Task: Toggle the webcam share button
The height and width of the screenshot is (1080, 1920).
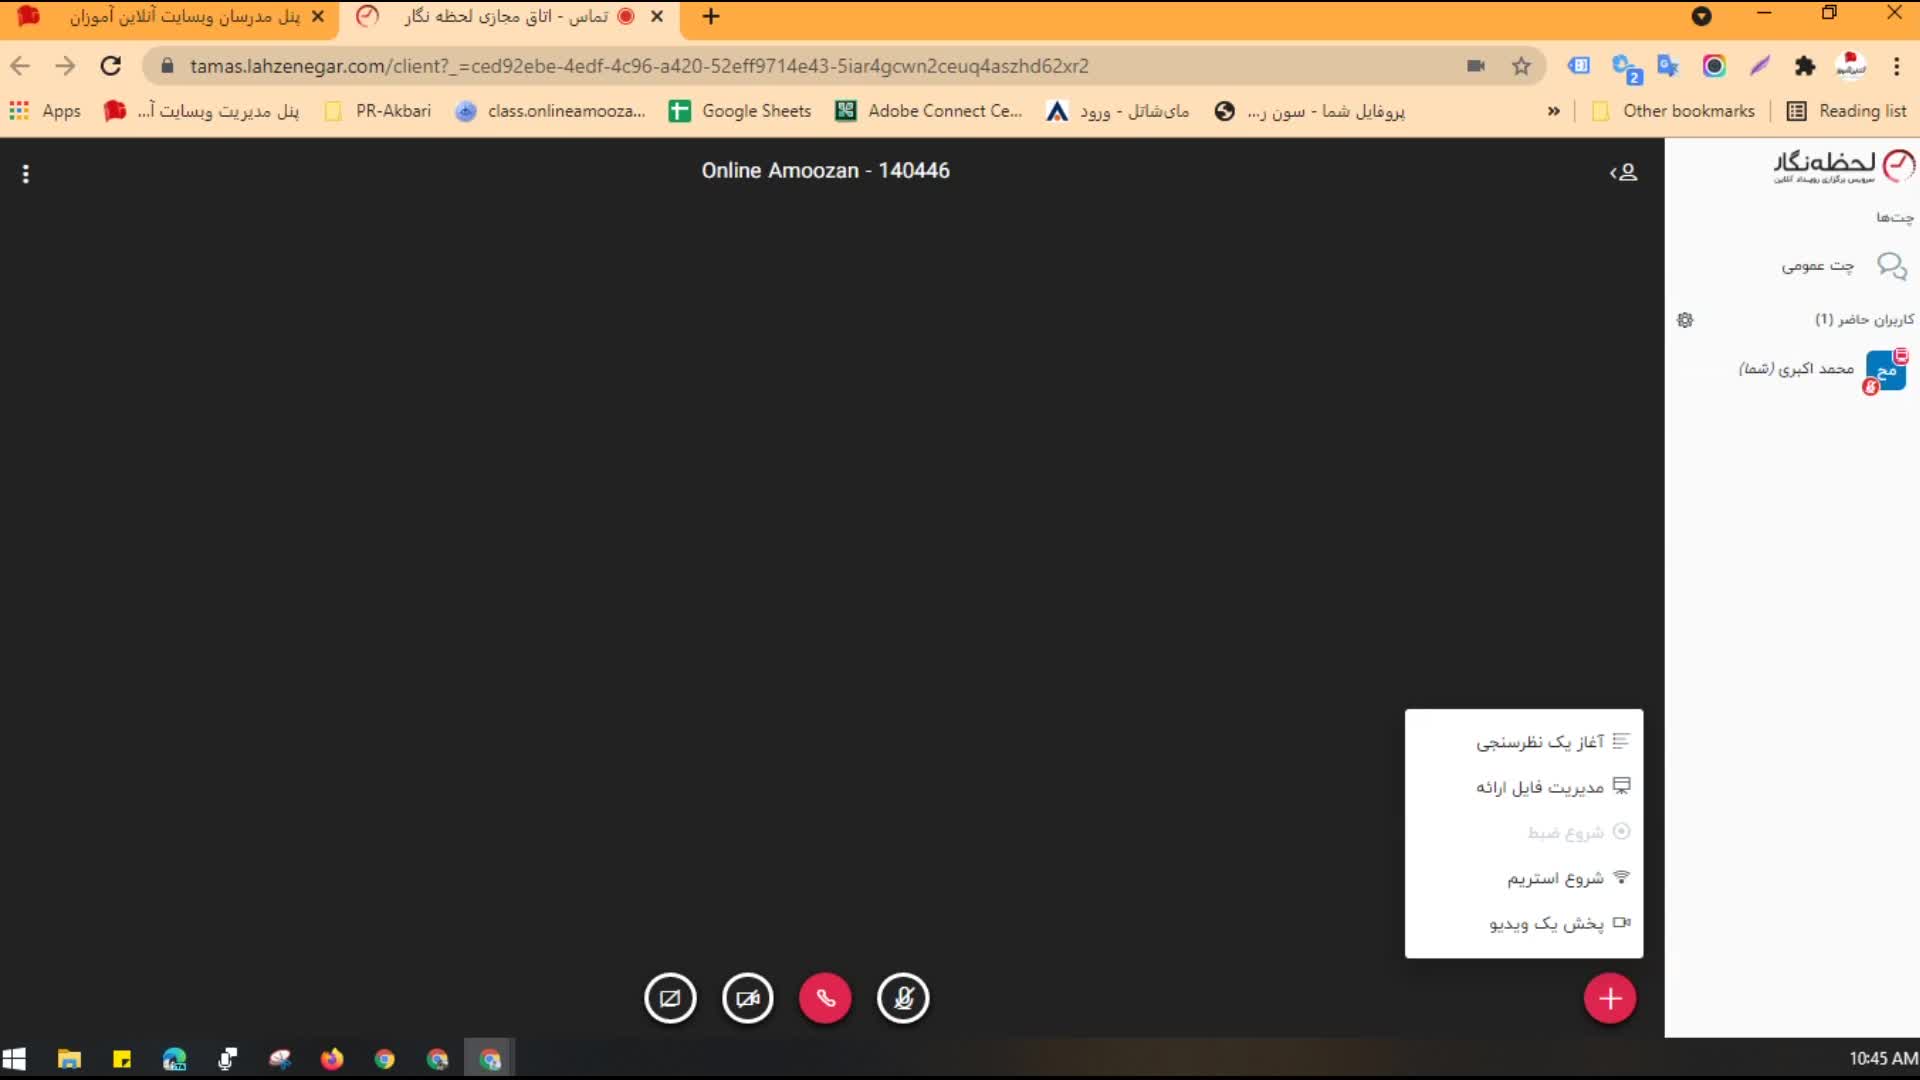Action: pos(748,998)
